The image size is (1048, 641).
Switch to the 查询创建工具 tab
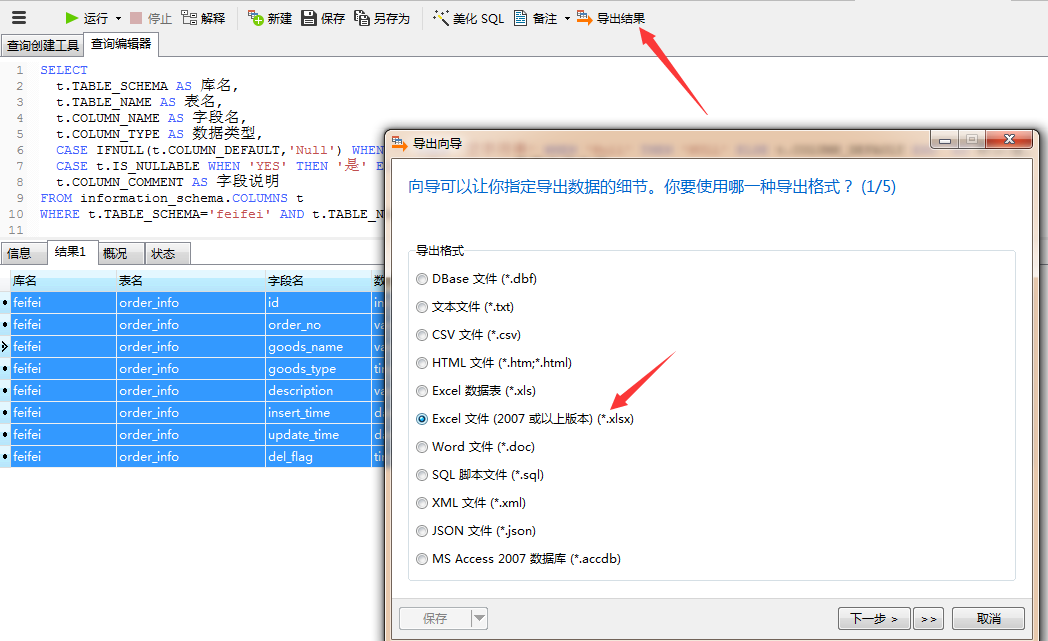pyautogui.click(x=42, y=45)
